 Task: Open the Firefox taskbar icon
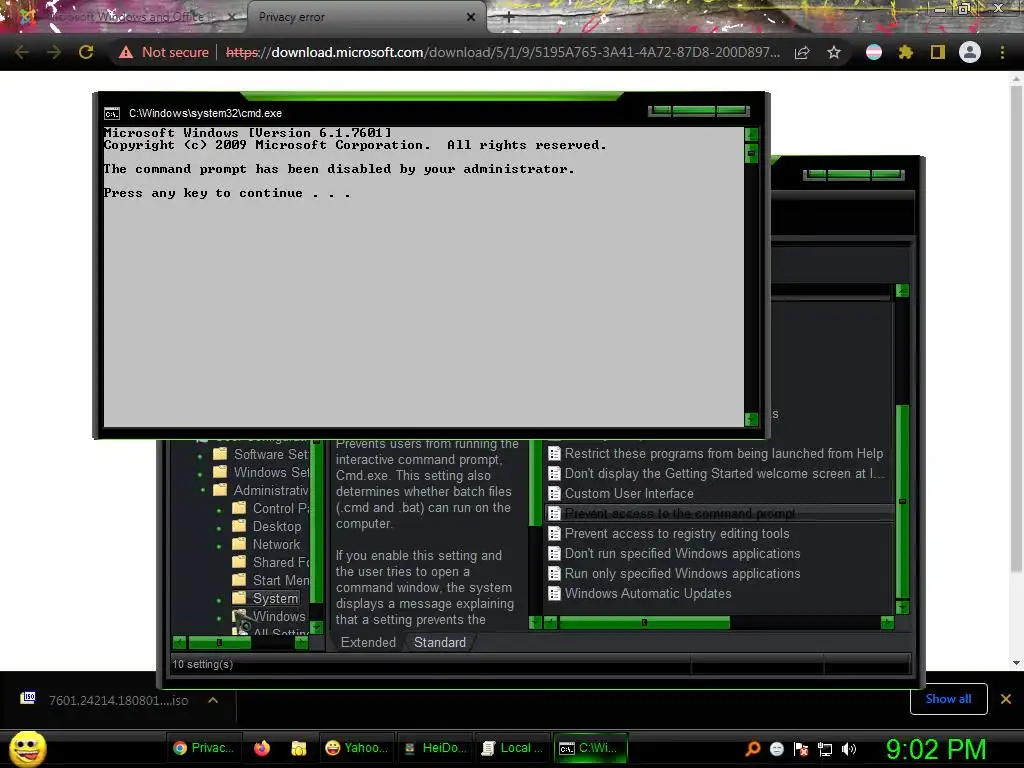click(262, 748)
